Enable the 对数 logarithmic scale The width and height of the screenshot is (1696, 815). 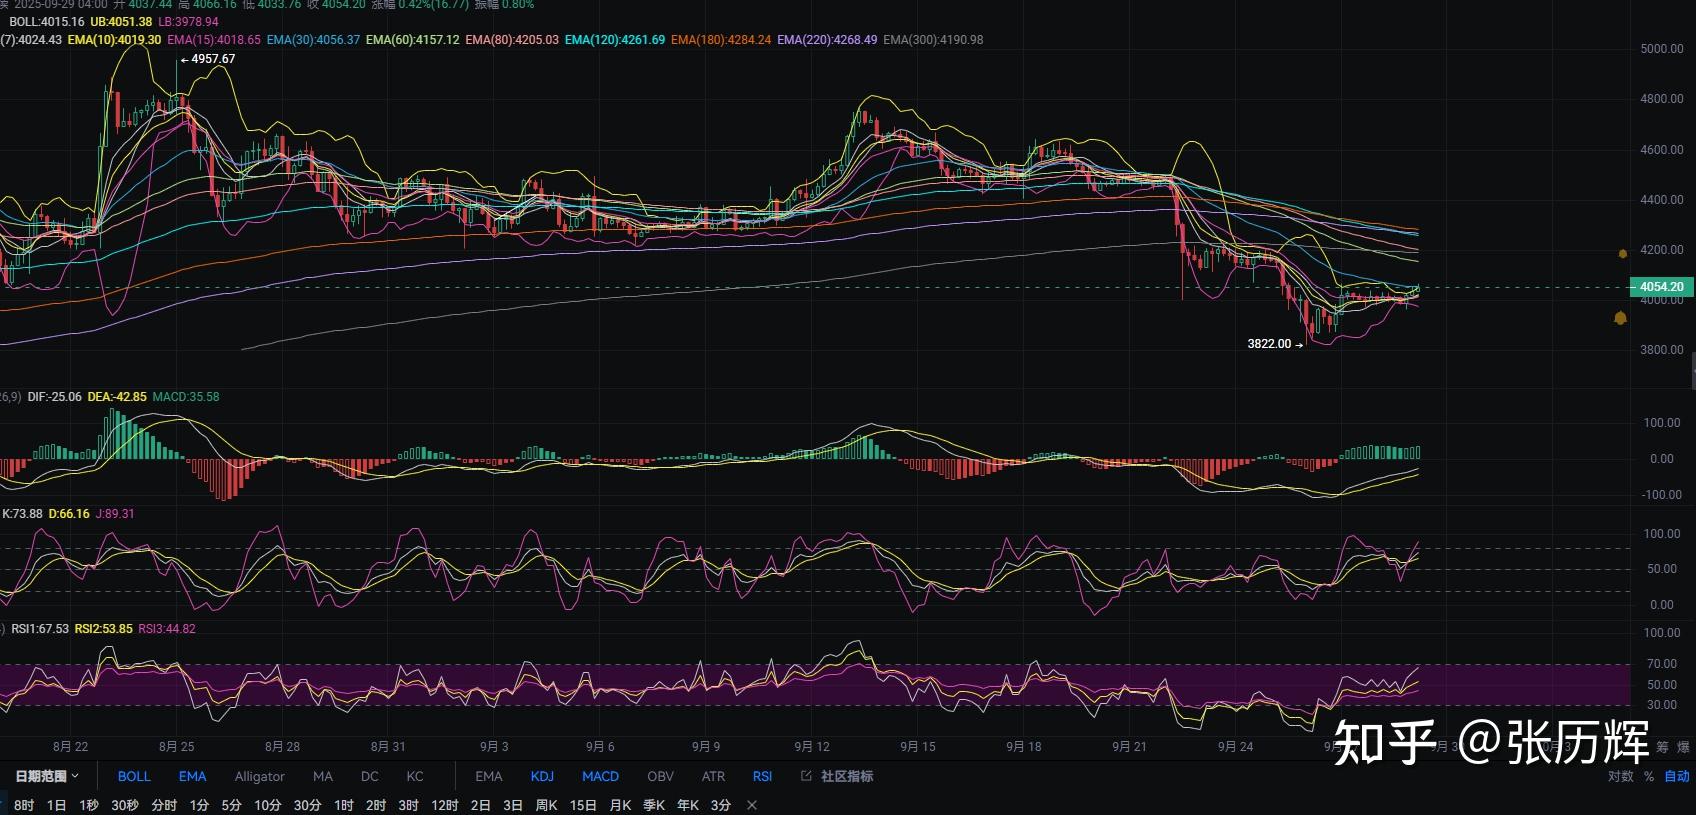[x=1620, y=776]
